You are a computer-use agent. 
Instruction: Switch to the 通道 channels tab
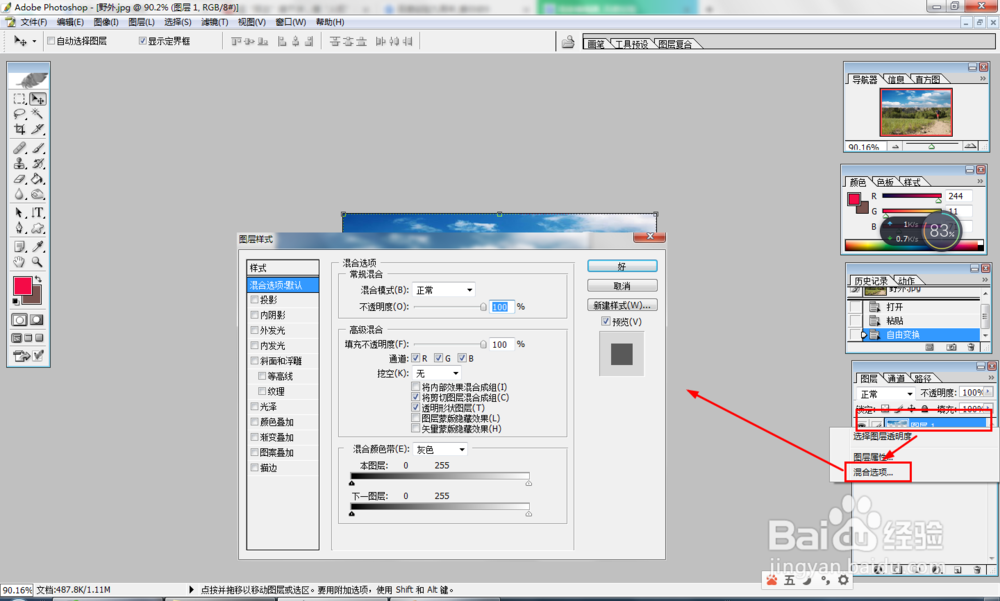click(897, 378)
